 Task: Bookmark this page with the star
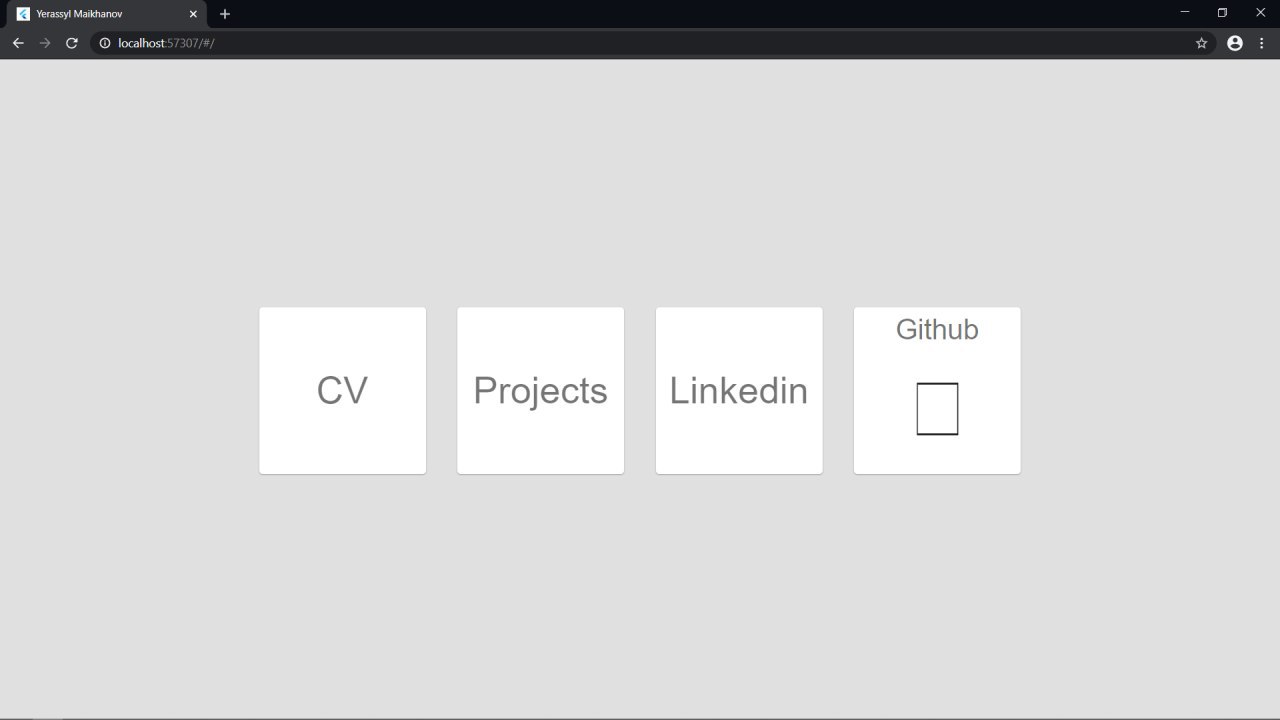[x=1201, y=43]
